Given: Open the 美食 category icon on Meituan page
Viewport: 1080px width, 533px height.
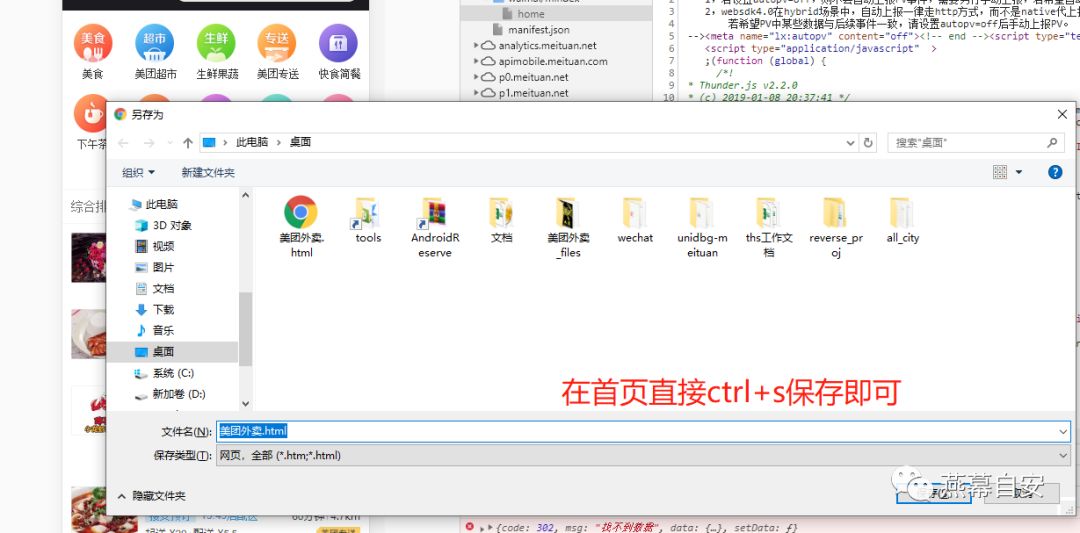Looking at the screenshot, I should click(x=92, y=43).
